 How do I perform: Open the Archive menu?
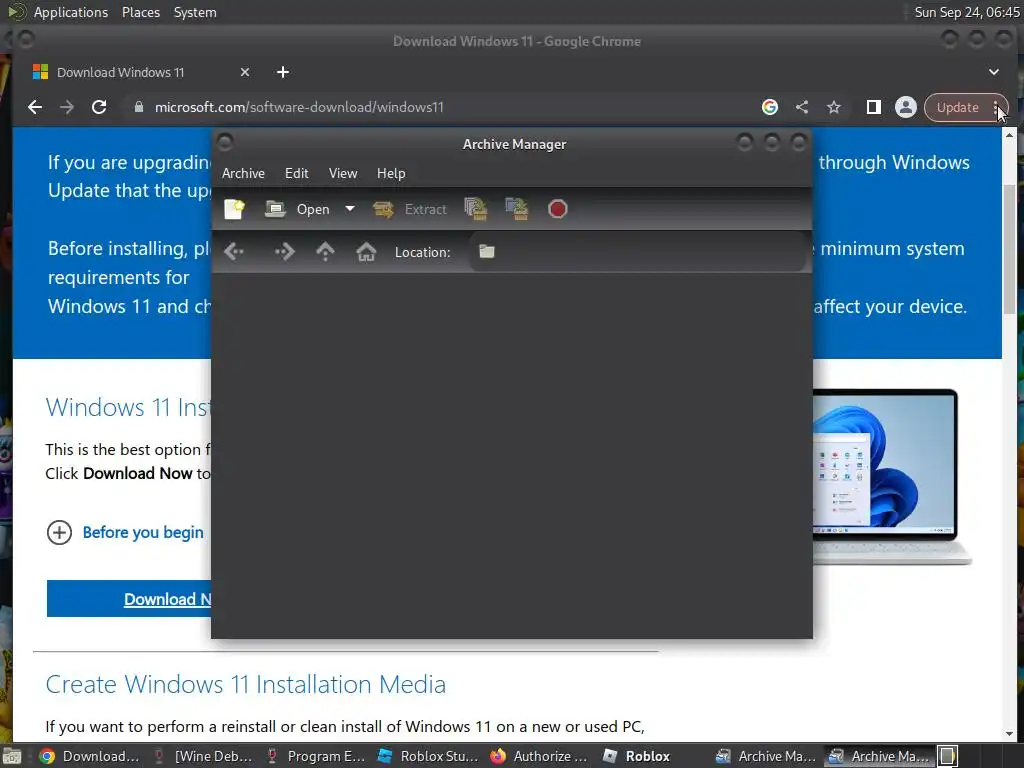pyautogui.click(x=243, y=173)
